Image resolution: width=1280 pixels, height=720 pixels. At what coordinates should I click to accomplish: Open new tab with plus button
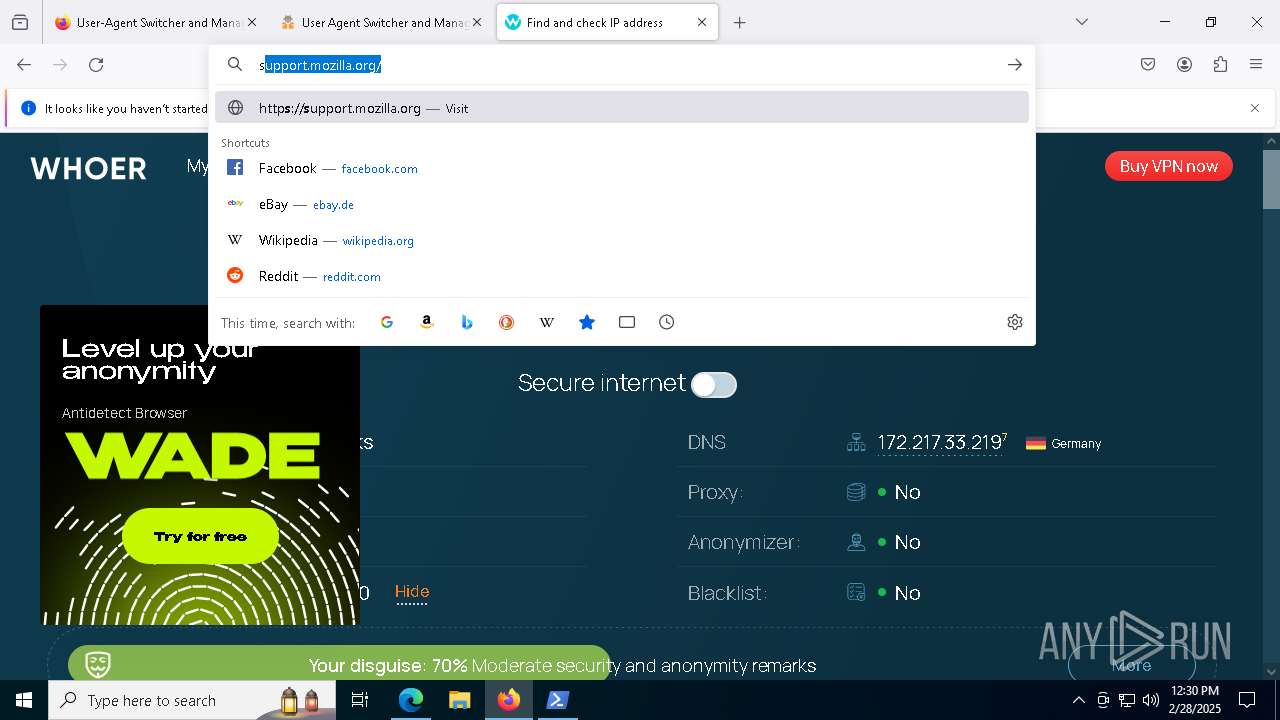[740, 22]
